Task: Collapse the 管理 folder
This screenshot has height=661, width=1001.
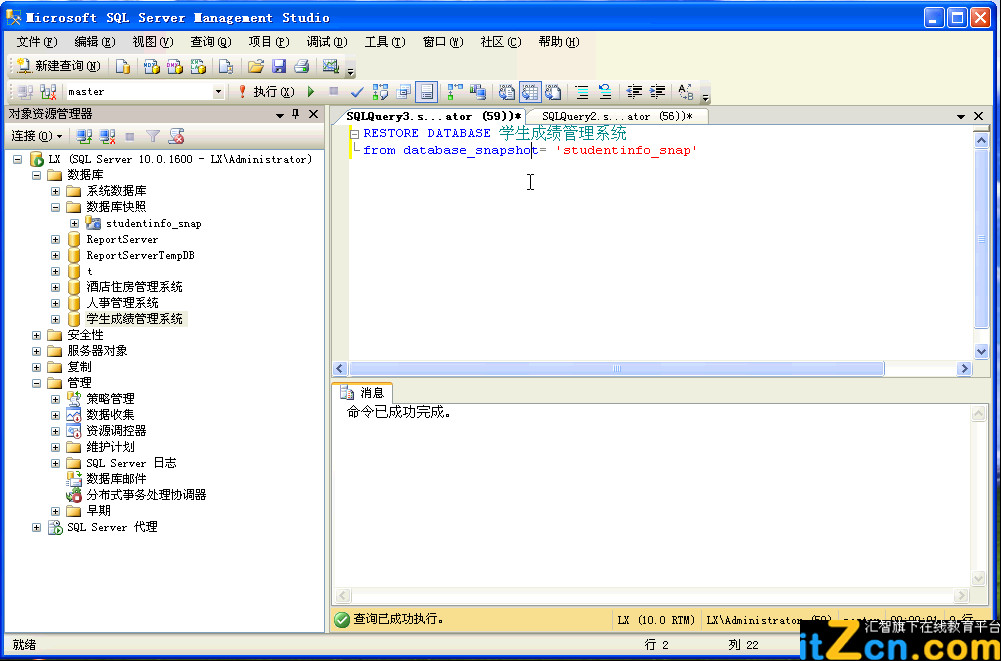Action: [36, 383]
